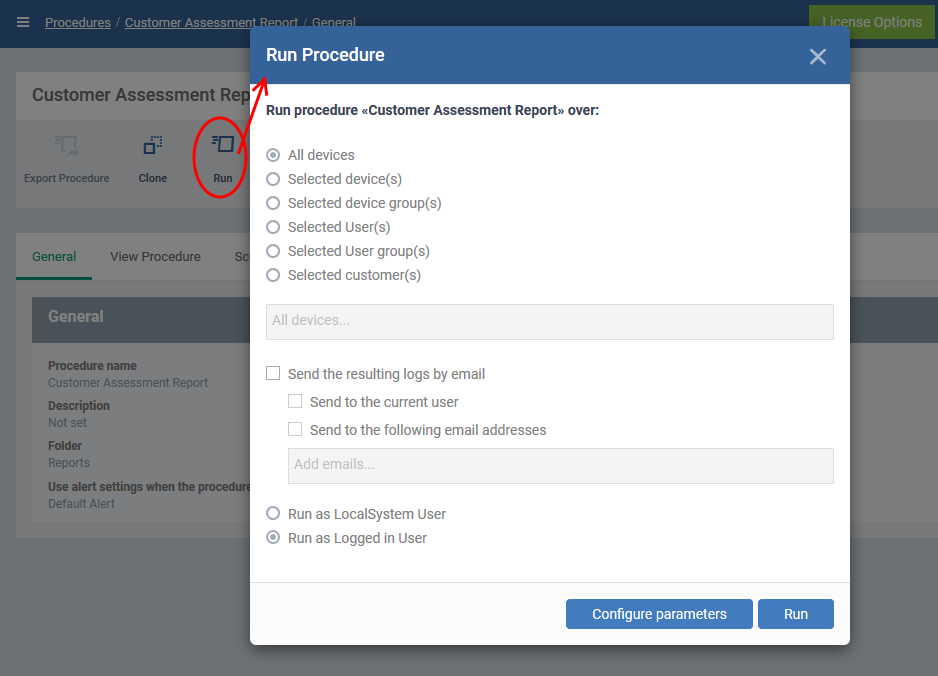Open the Customer Assessment Report breadcrumb link
938x676 pixels.
pyautogui.click(x=211, y=22)
